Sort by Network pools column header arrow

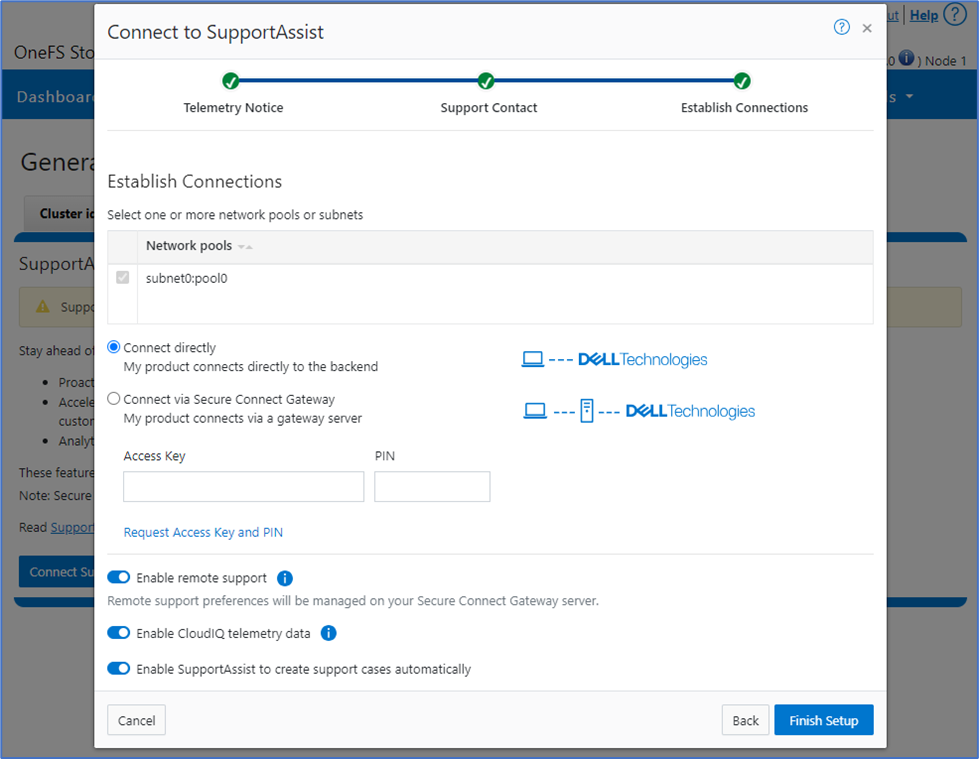pos(245,247)
